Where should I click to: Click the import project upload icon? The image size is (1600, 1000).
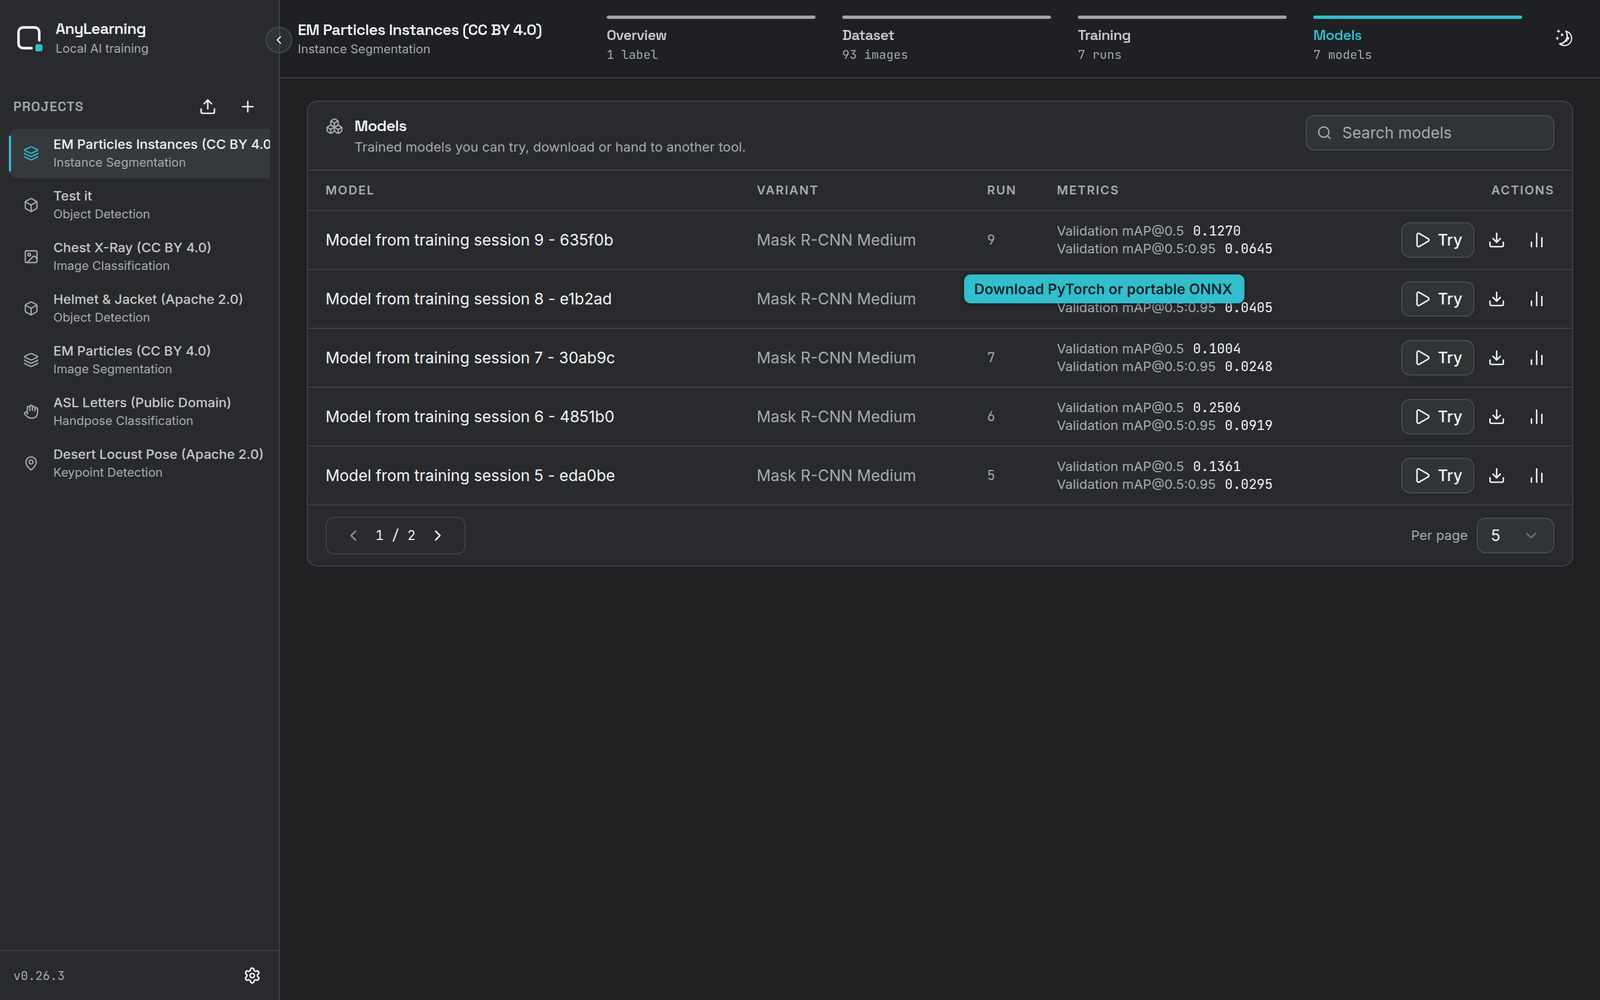(208, 107)
